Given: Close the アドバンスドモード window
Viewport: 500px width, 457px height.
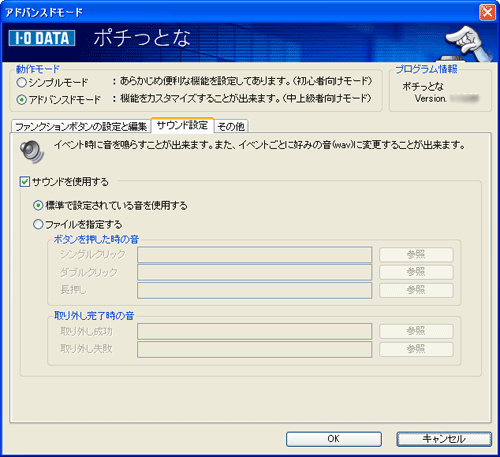Looking at the screenshot, I should pos(487,13).
